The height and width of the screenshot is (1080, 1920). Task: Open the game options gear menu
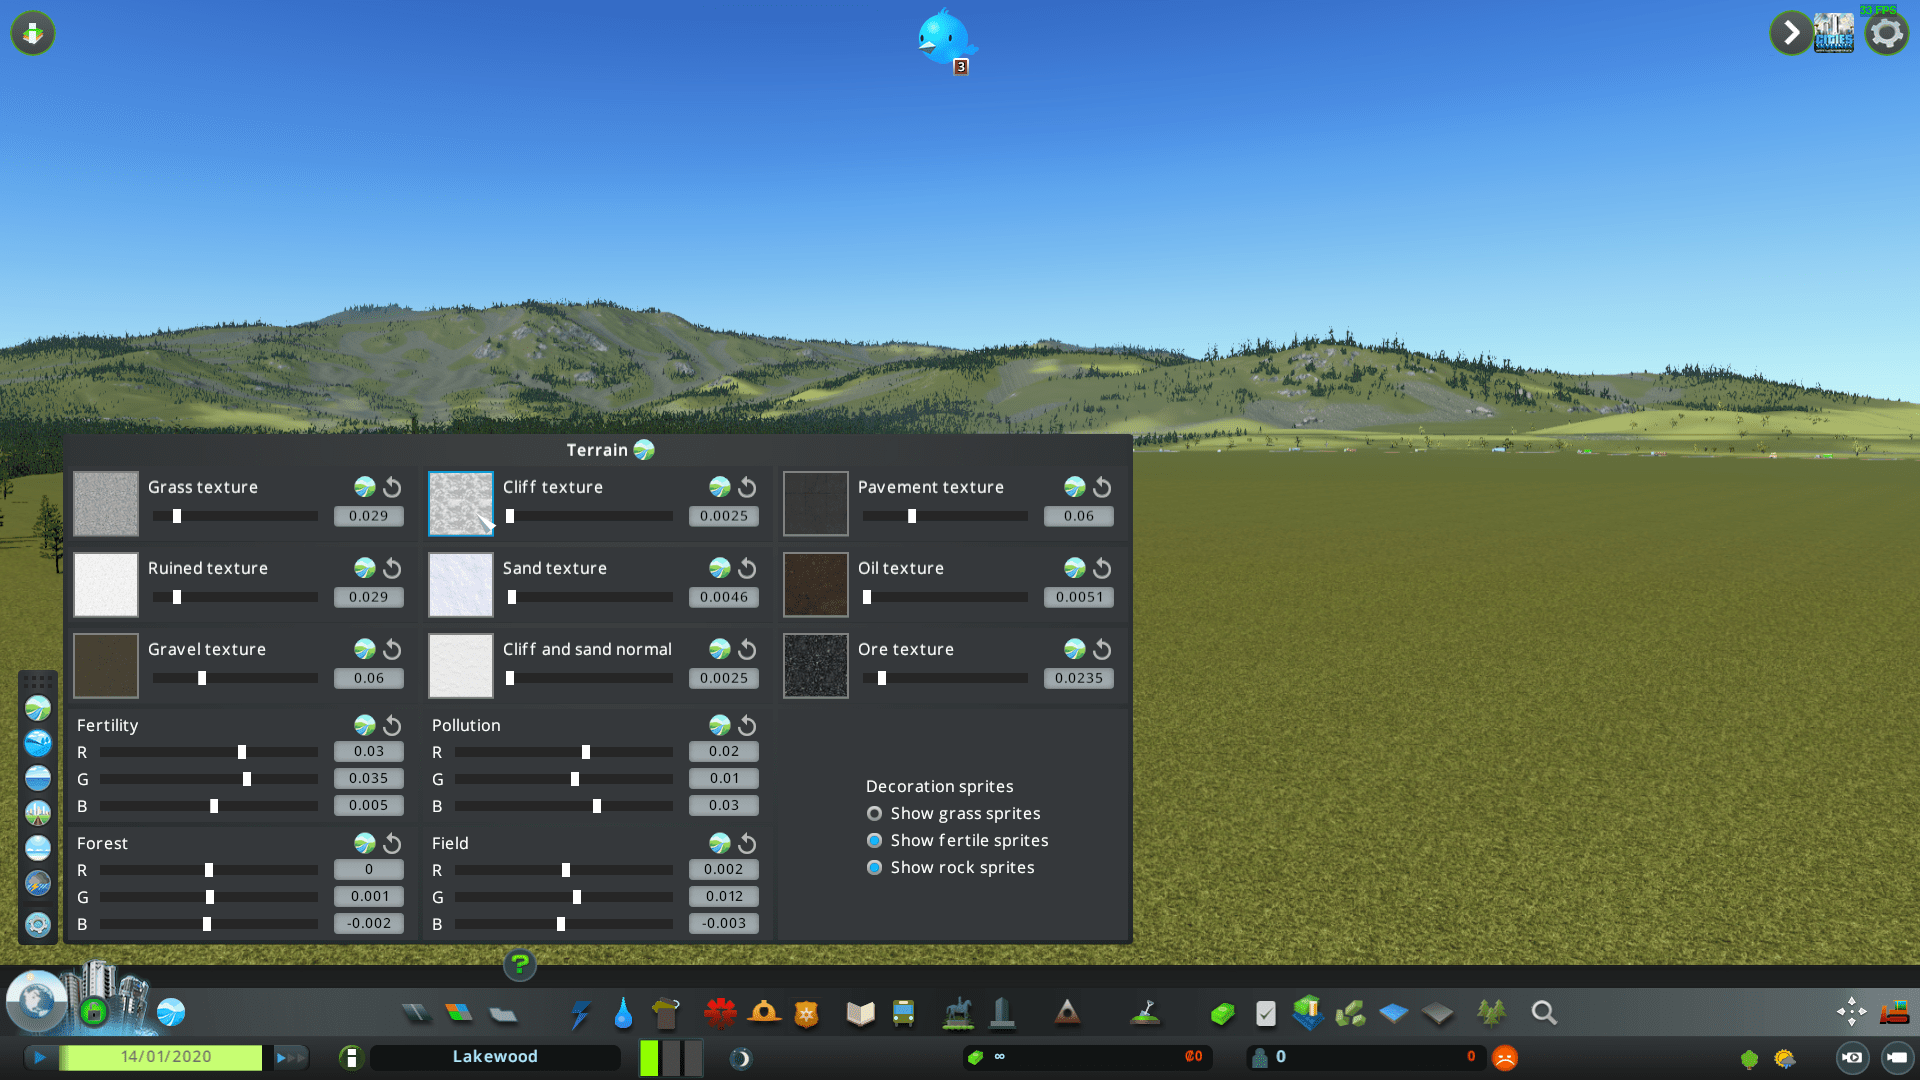[x=1886, y=34]
